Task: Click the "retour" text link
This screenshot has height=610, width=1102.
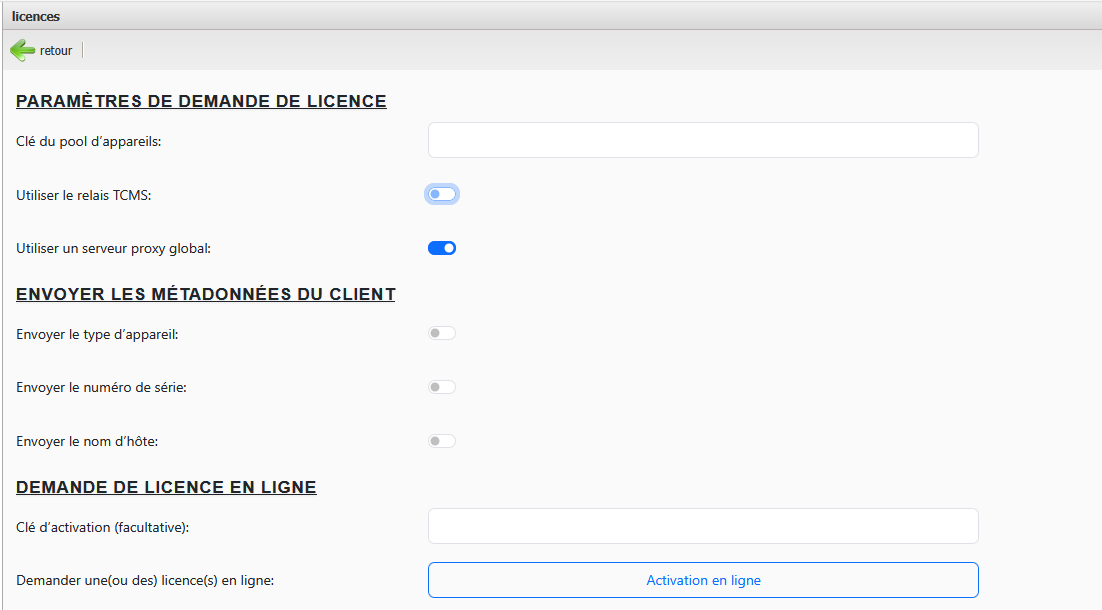Action: click(x=56, y=51)
